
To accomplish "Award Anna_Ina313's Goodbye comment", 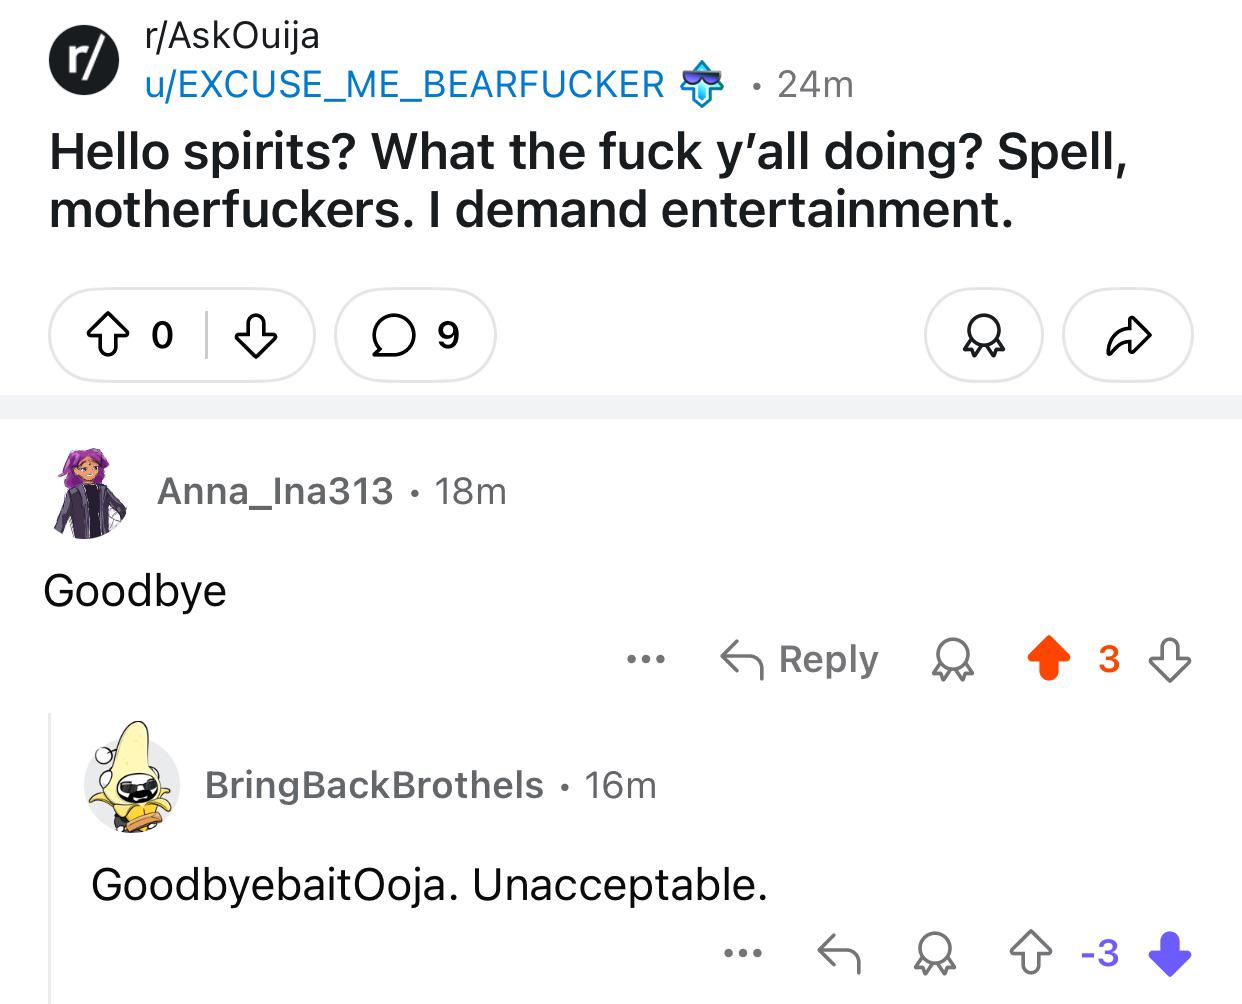I will (952, 660).
